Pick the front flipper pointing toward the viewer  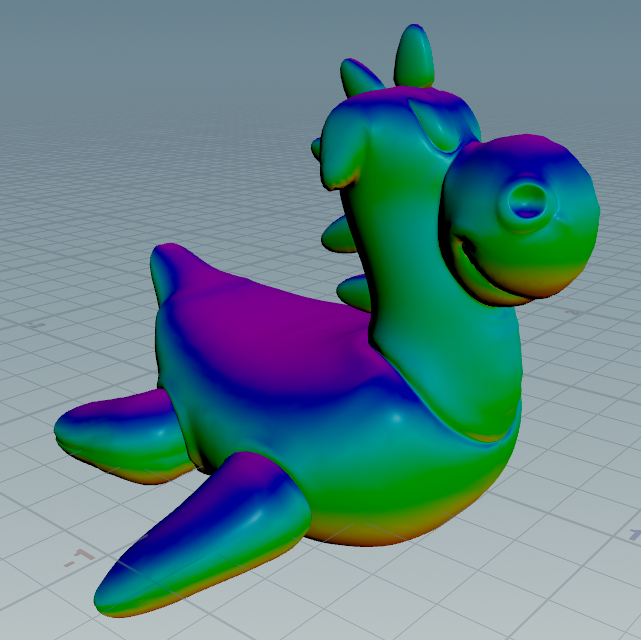(201, 535)
